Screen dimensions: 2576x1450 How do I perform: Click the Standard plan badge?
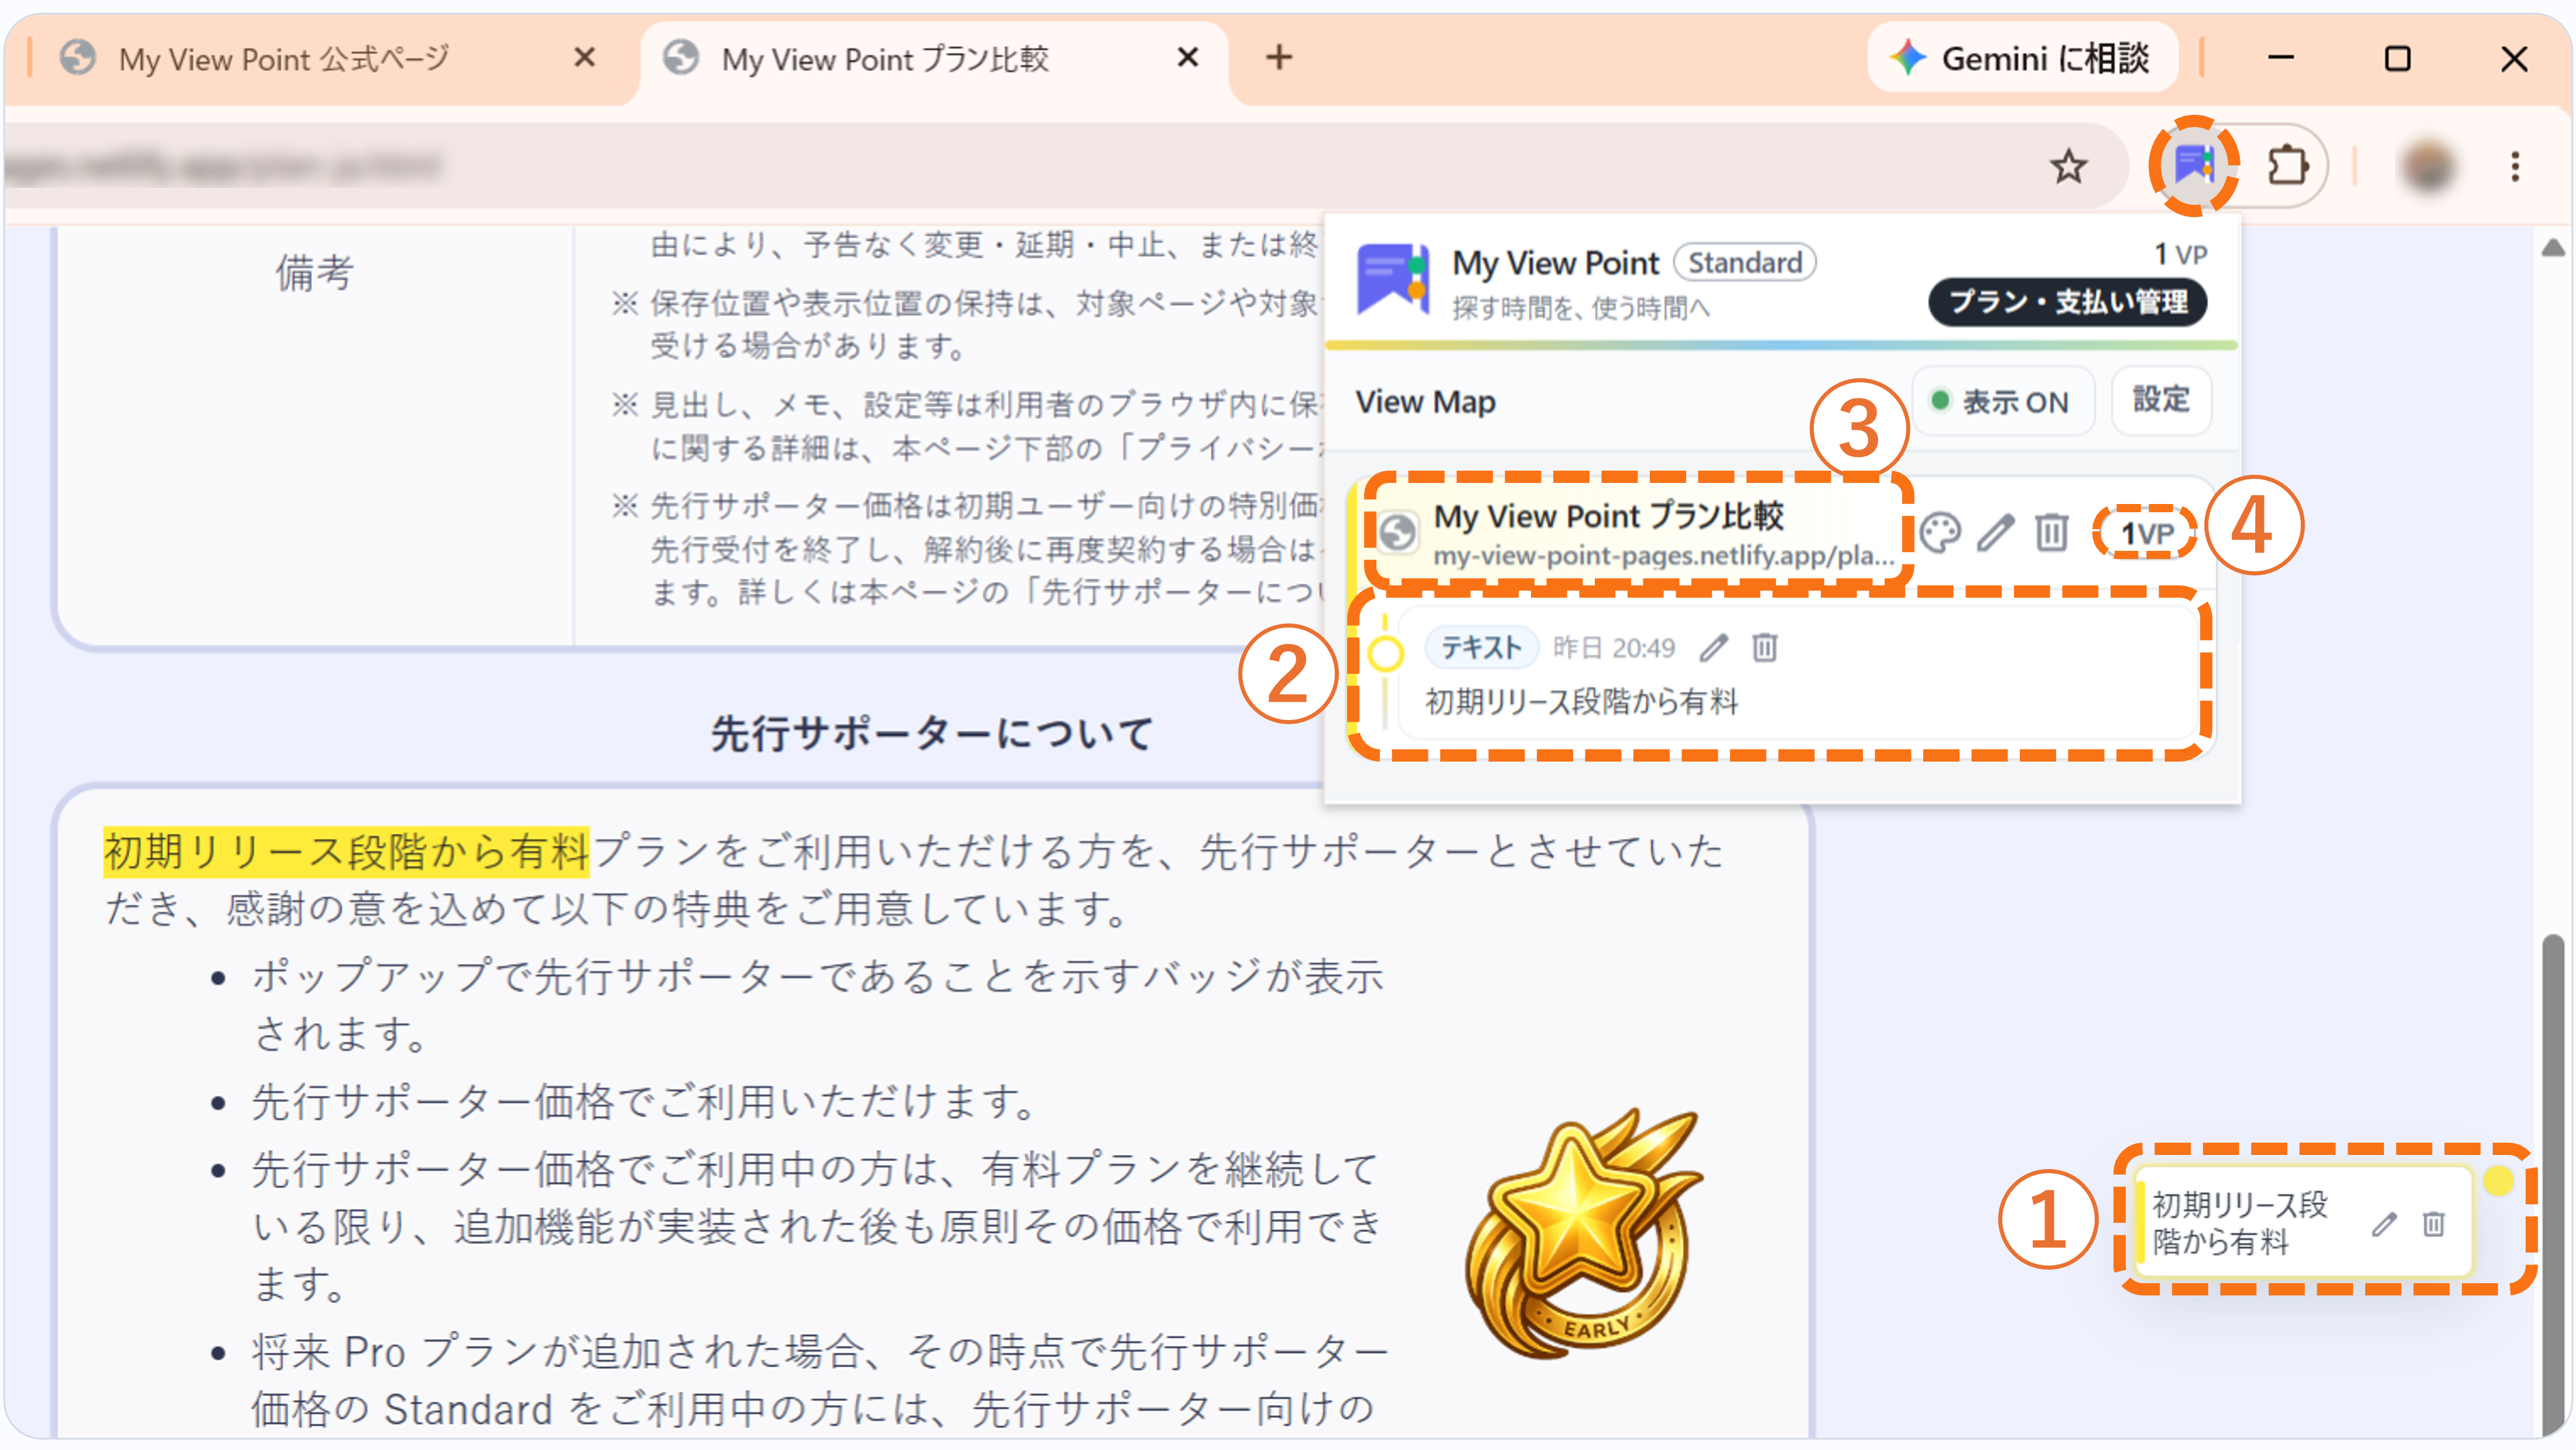click(1745, 262)
